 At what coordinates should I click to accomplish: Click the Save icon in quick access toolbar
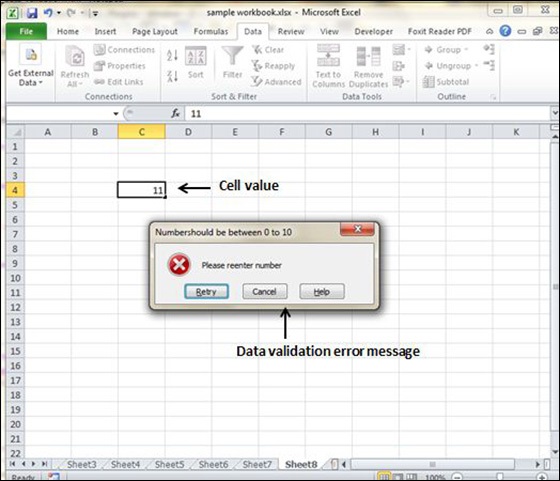point(32,13)
